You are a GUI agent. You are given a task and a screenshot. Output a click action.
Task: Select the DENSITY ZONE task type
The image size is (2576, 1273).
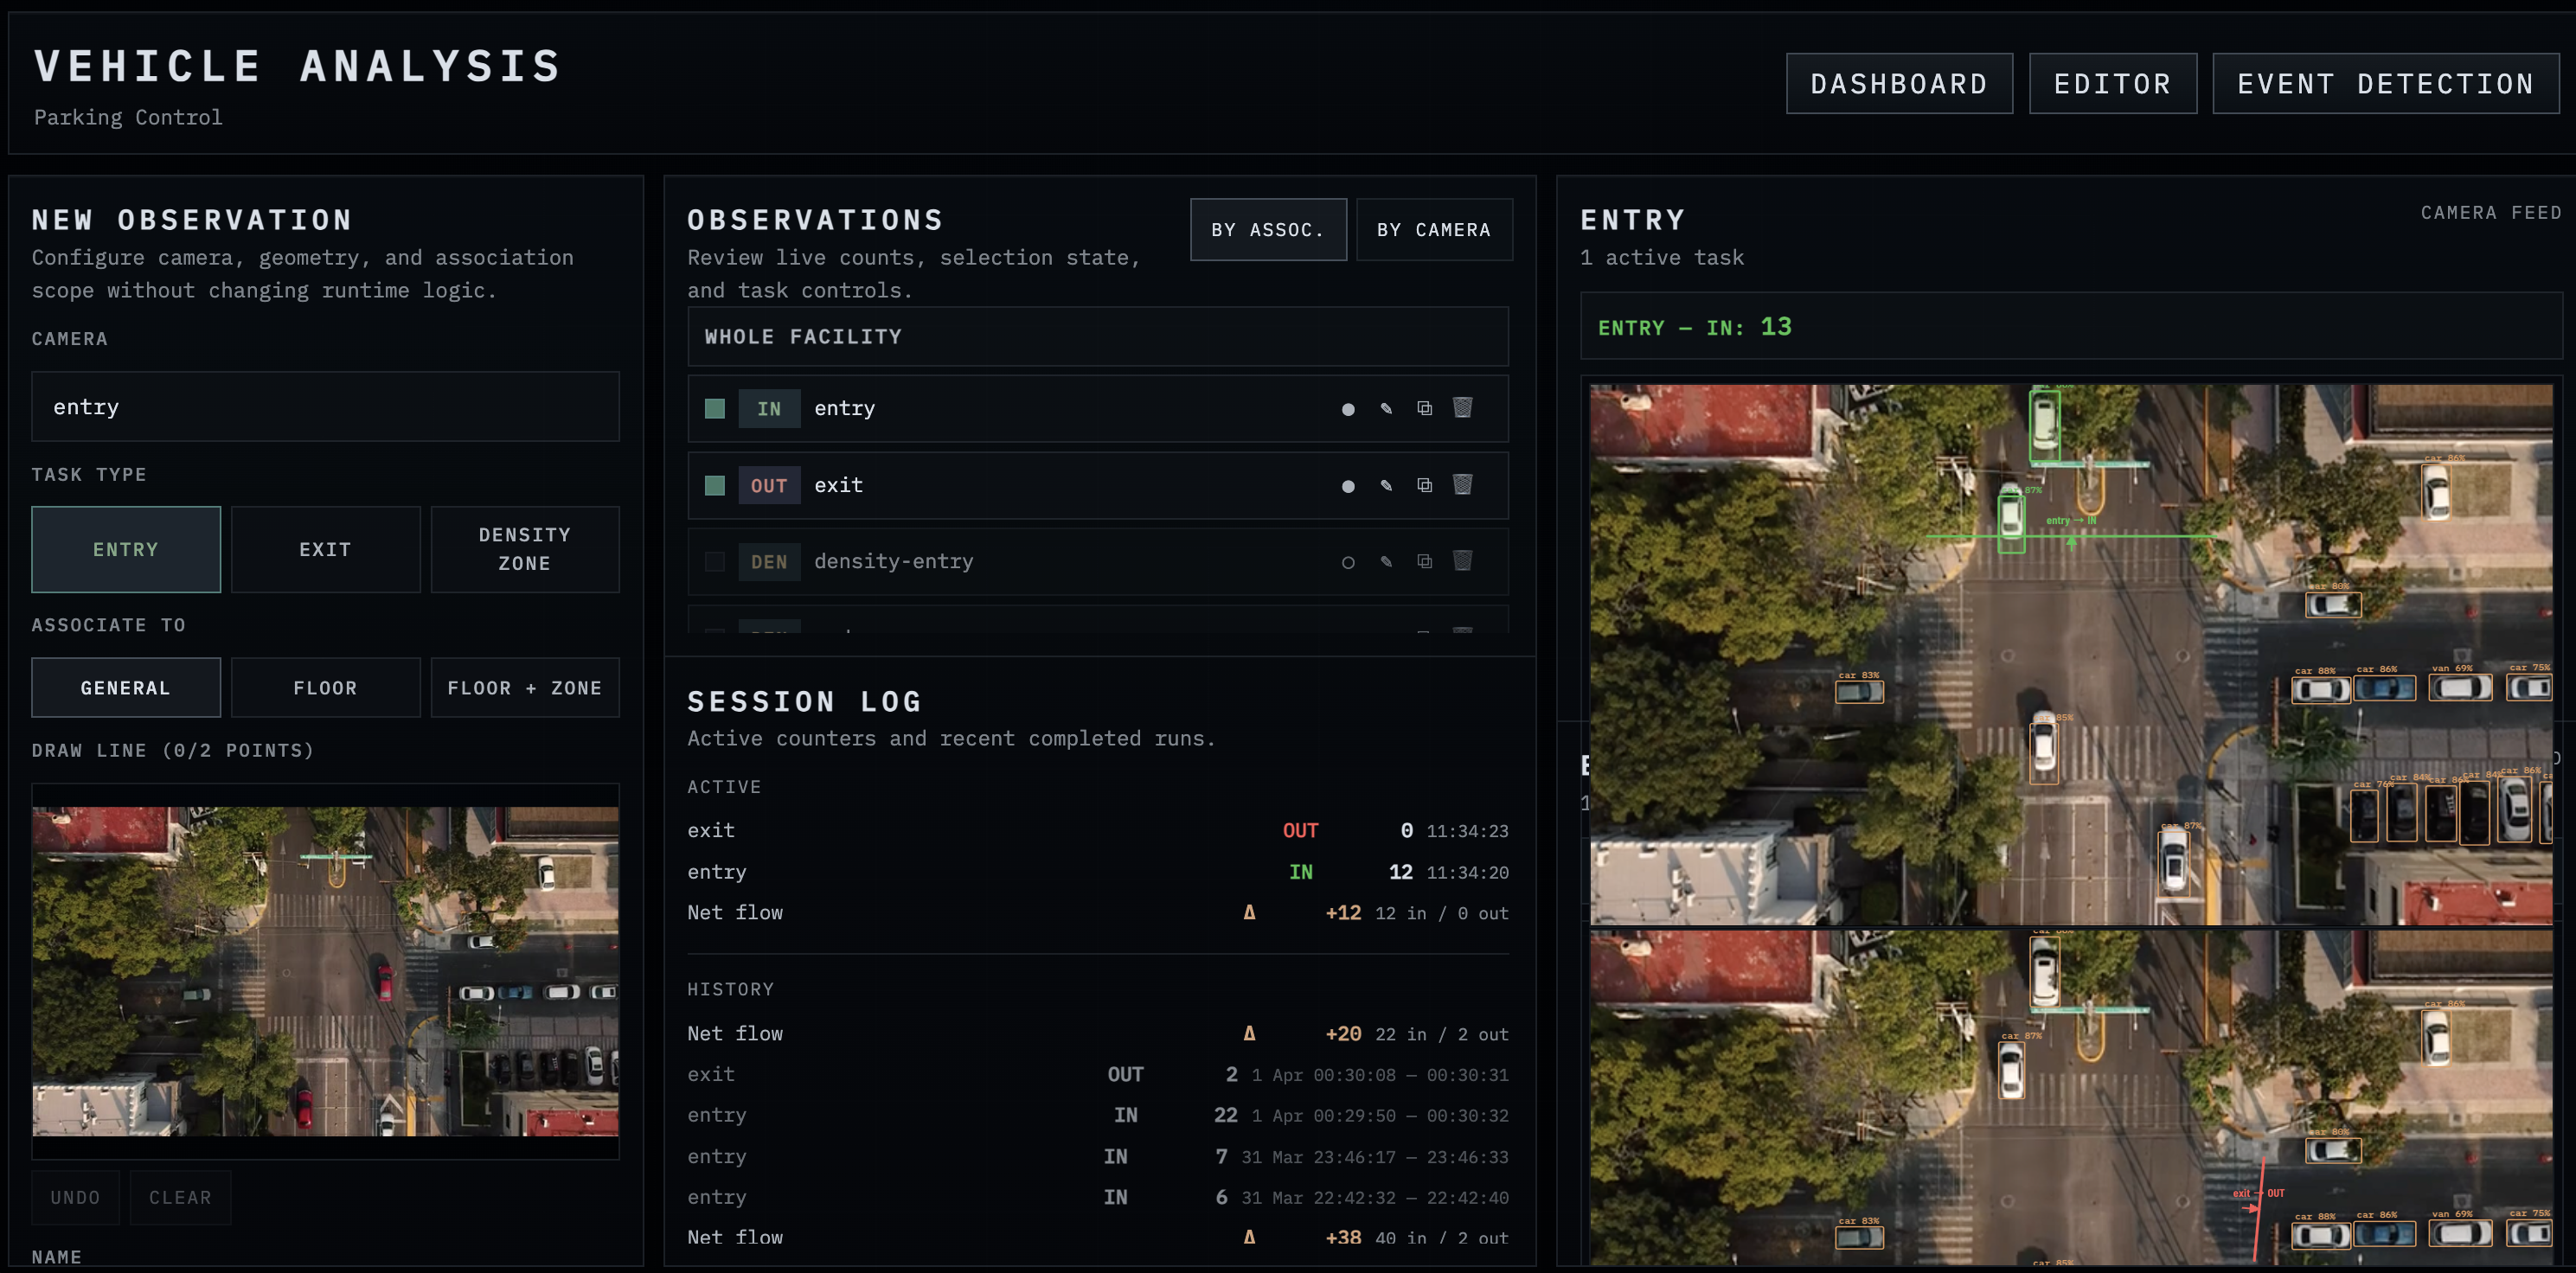524,549
